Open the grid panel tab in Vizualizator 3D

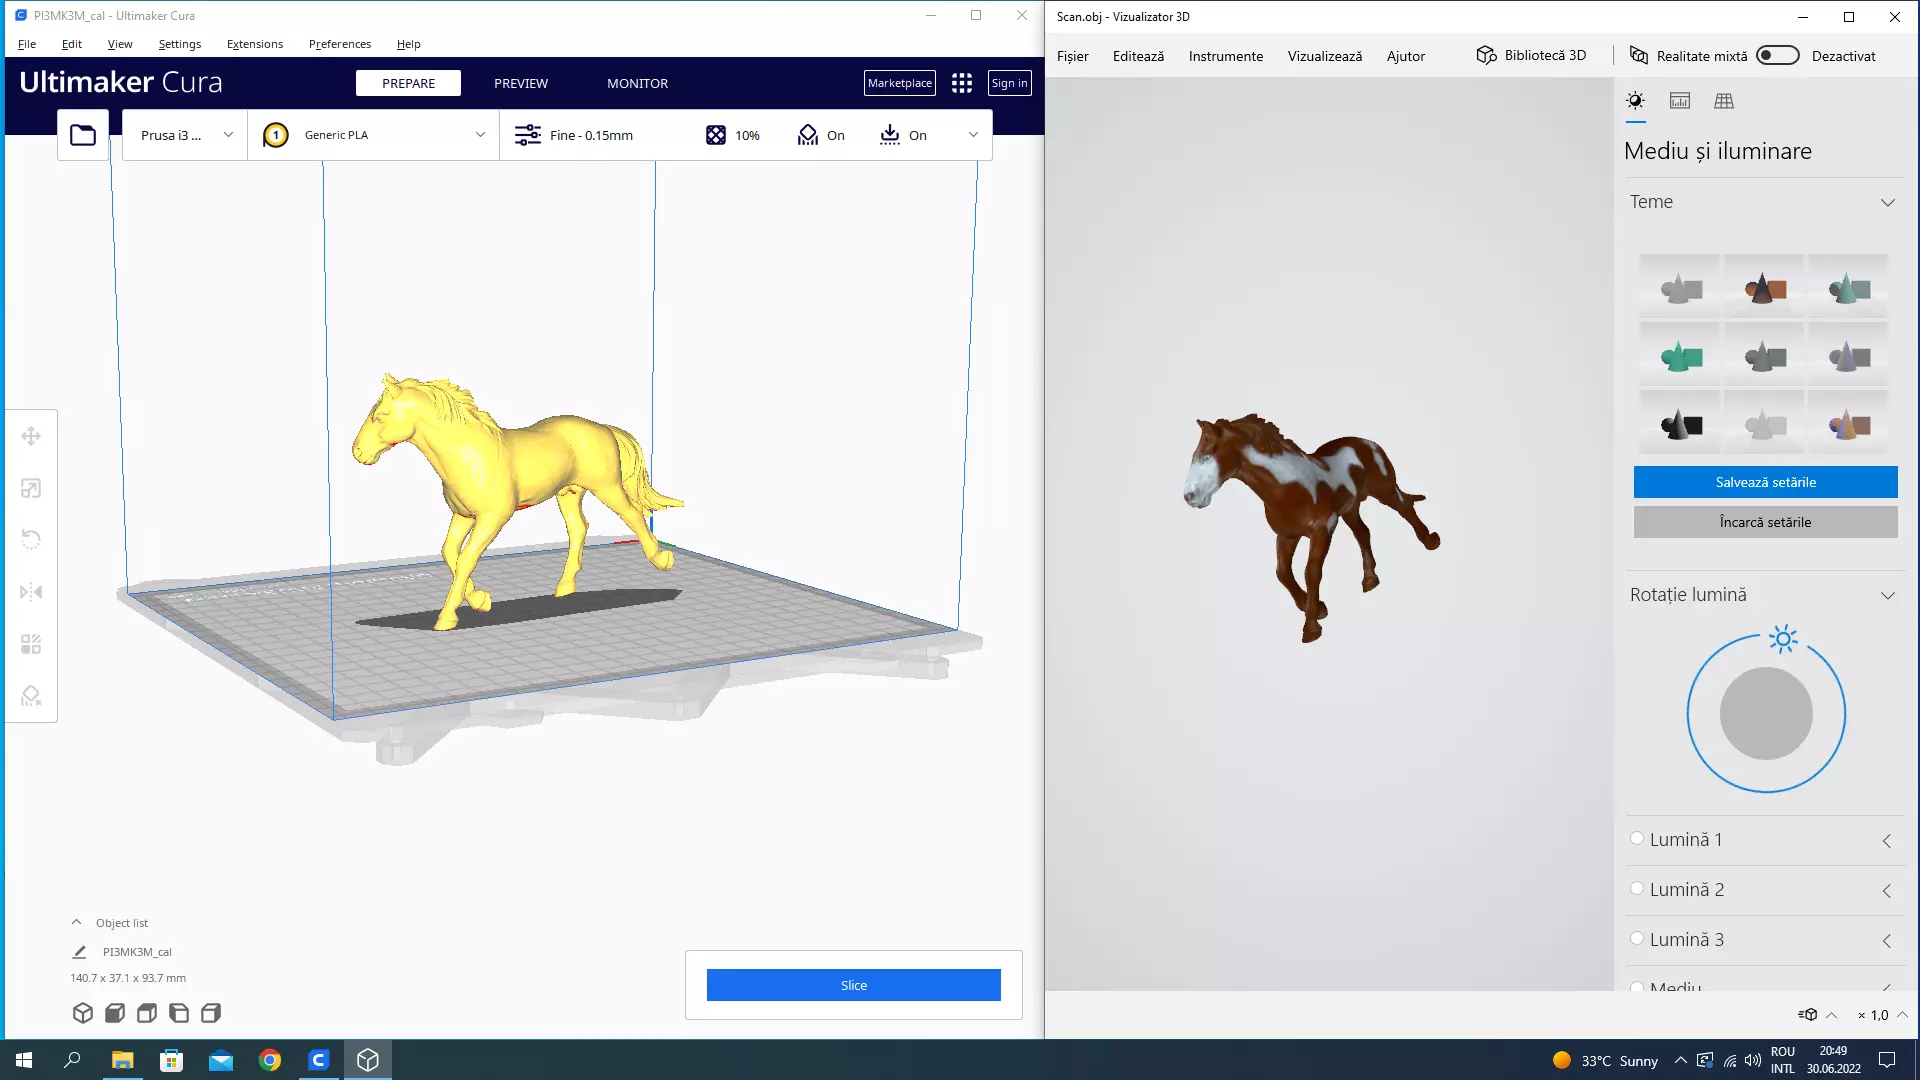(1724, 101)
